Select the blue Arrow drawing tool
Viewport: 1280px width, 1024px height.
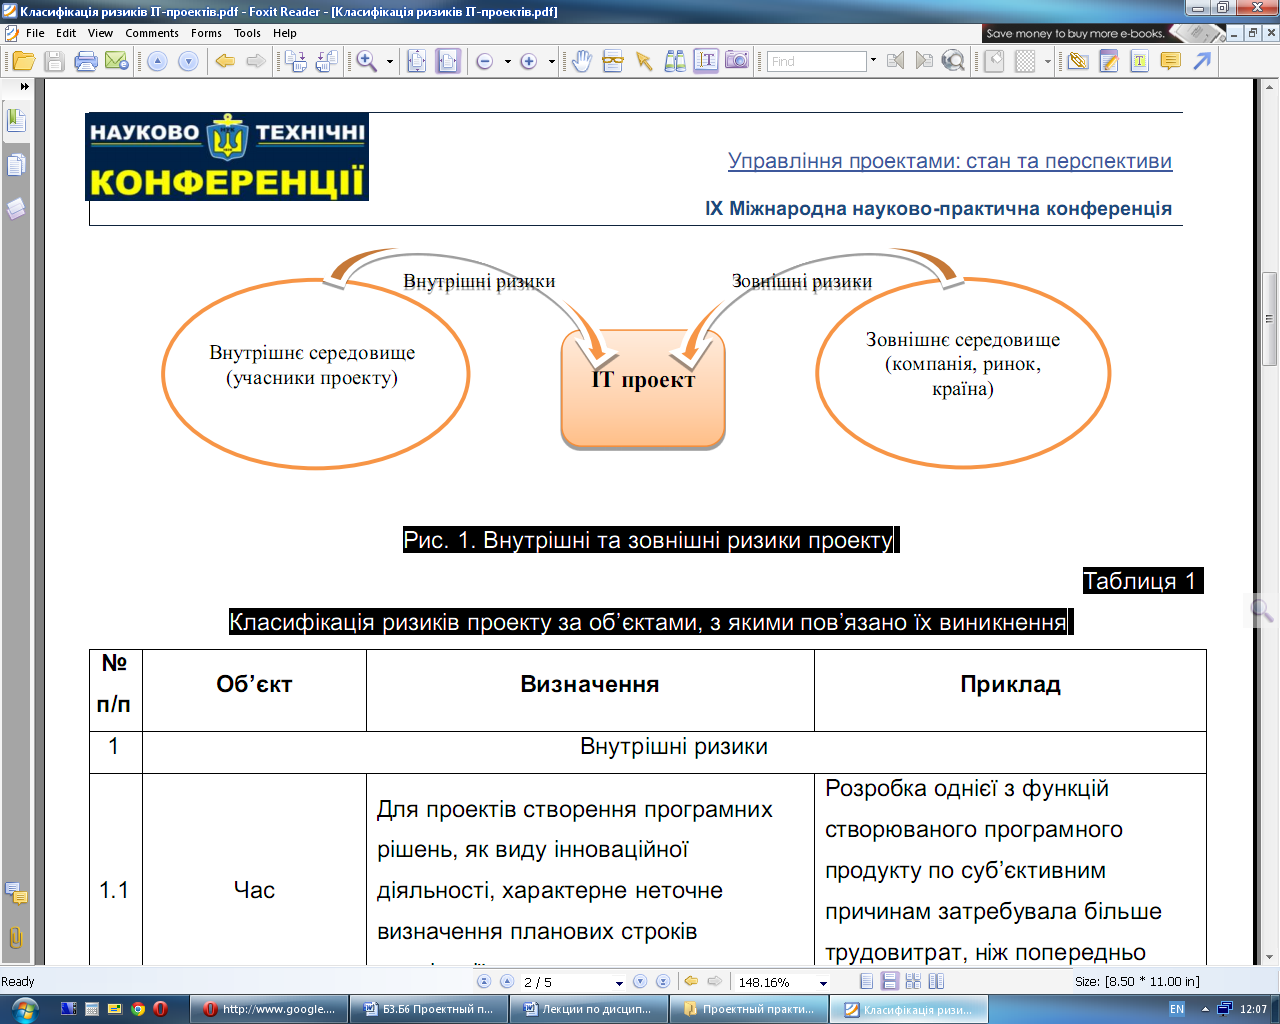1202,61
